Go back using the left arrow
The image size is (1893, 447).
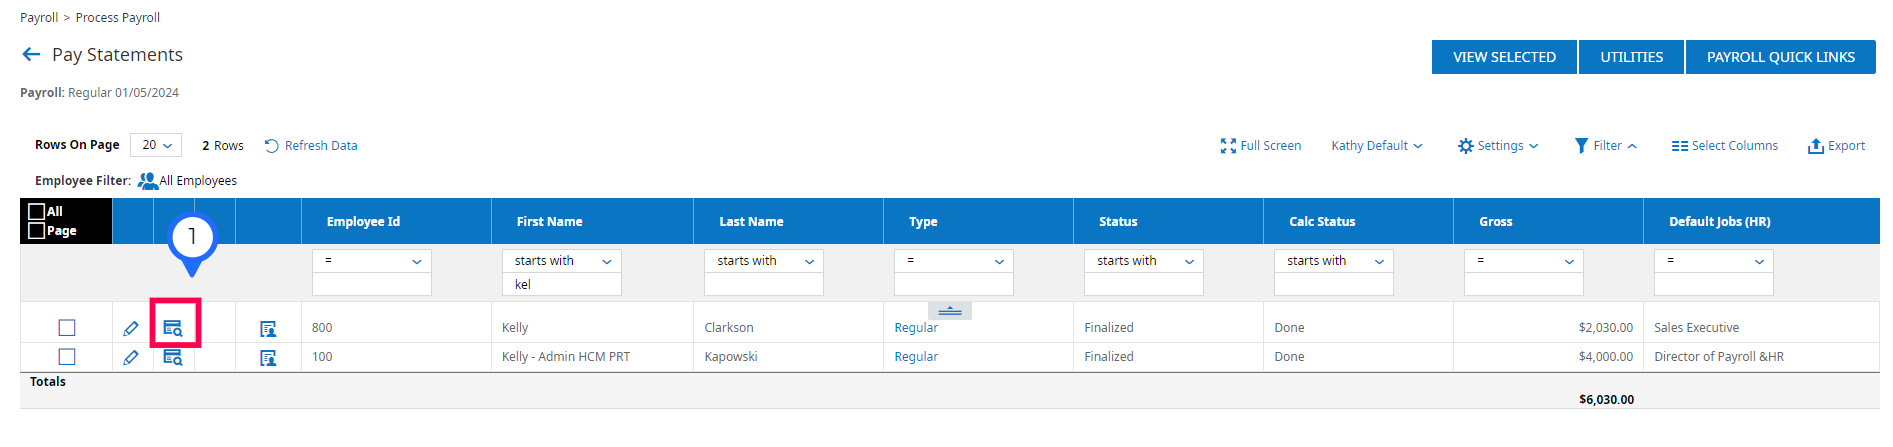31,55
